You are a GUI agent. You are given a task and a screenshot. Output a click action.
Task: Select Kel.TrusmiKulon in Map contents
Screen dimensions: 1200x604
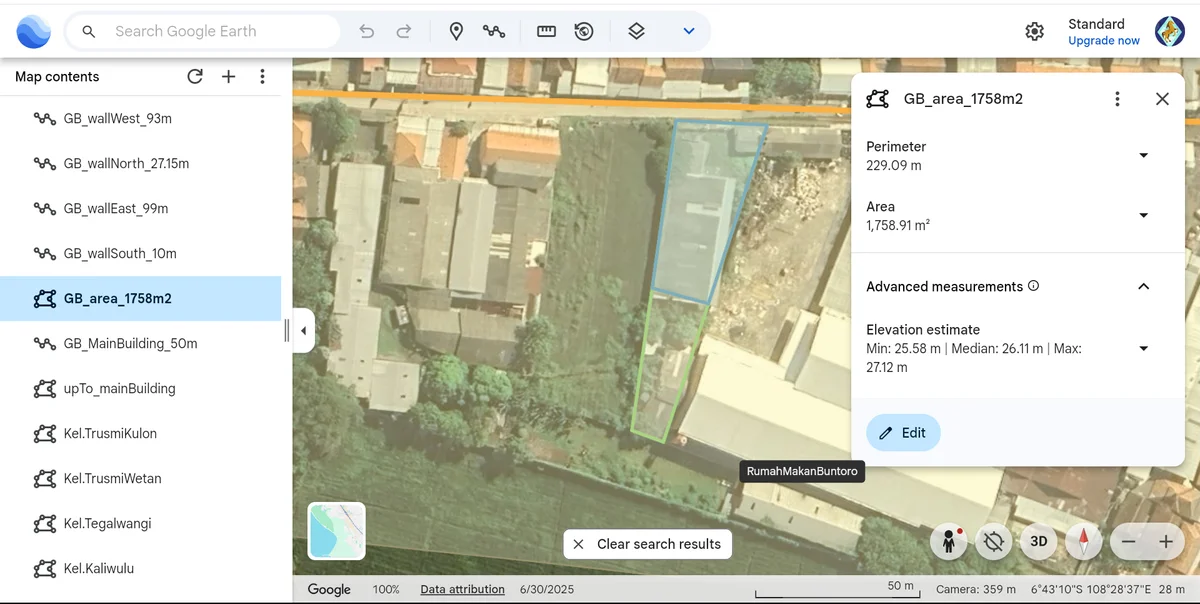point(110,434)
